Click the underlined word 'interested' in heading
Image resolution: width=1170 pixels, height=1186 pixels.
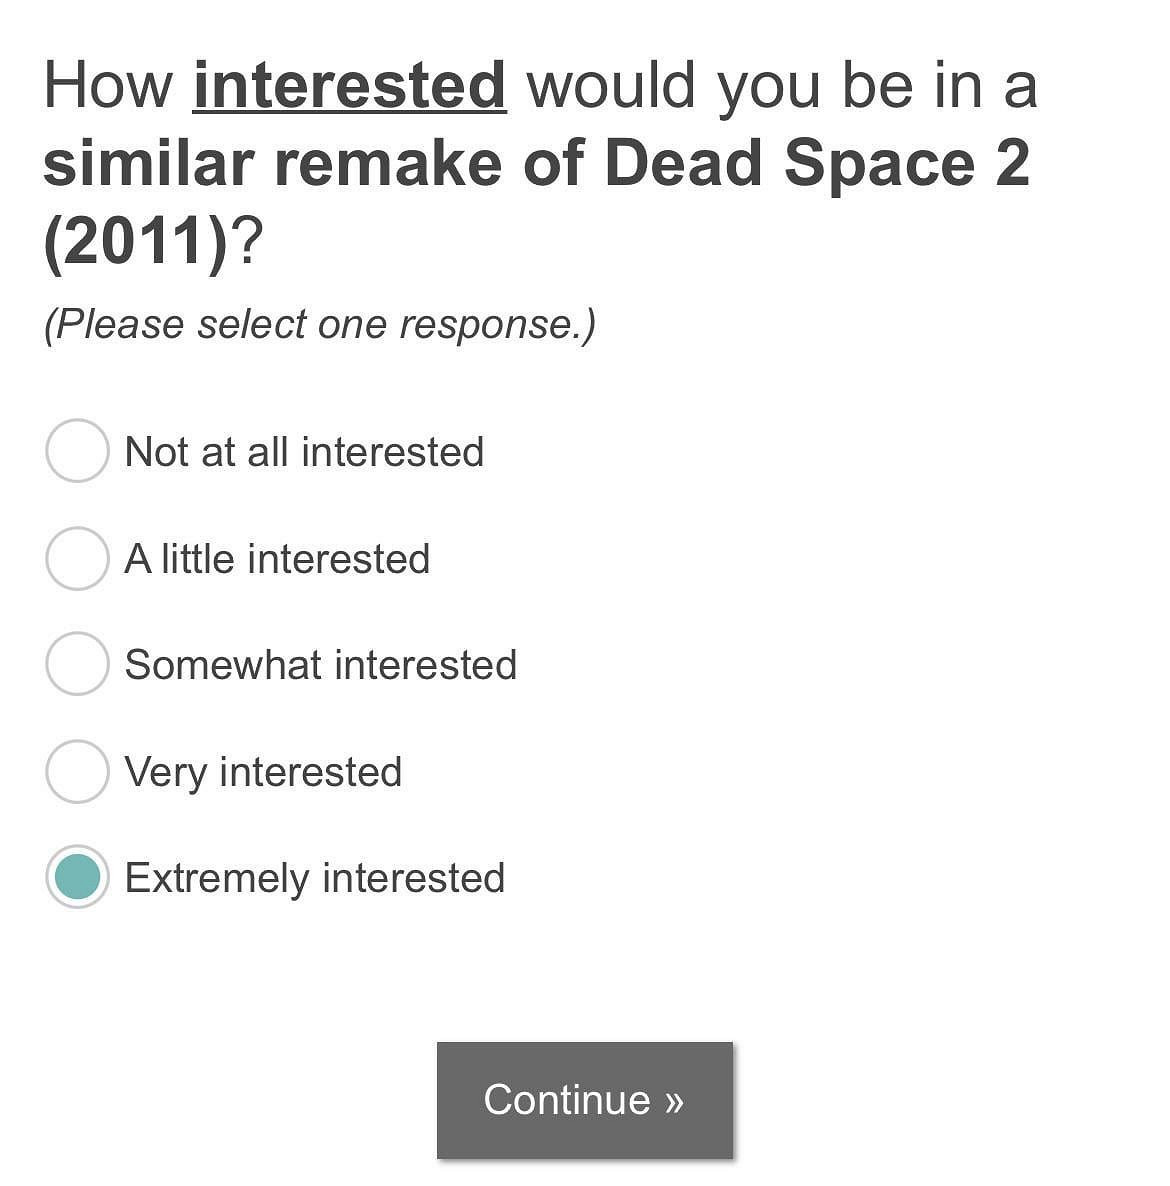(x=349, y=86)
